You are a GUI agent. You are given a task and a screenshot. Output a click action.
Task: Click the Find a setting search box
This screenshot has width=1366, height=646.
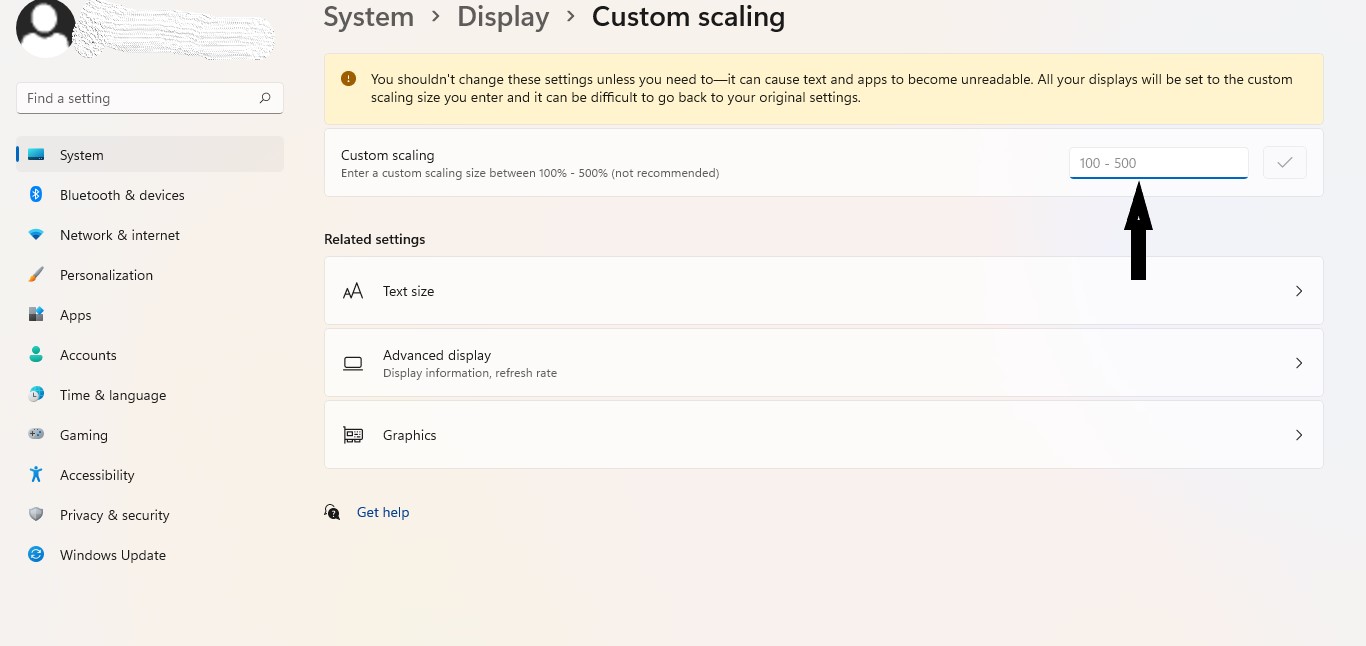140,98
